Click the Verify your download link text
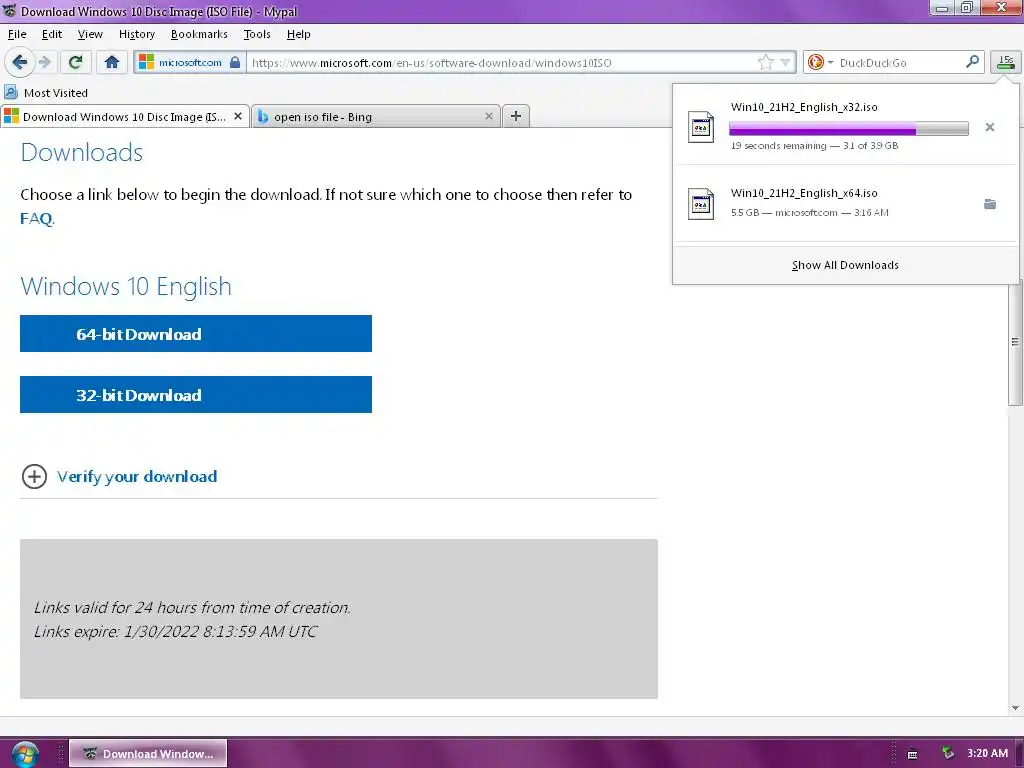This screenshot has width=1024, height=768. (x=137, y=477)
